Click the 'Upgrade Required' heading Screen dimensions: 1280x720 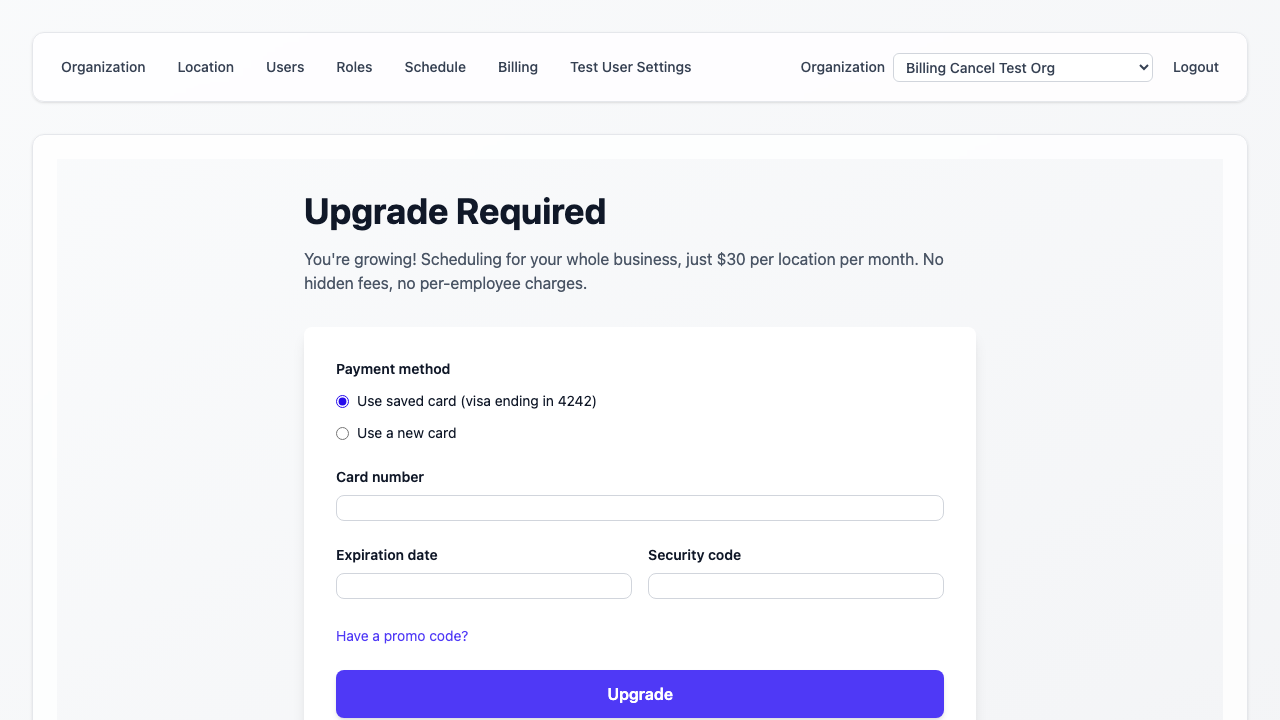(x=455, y=211)
